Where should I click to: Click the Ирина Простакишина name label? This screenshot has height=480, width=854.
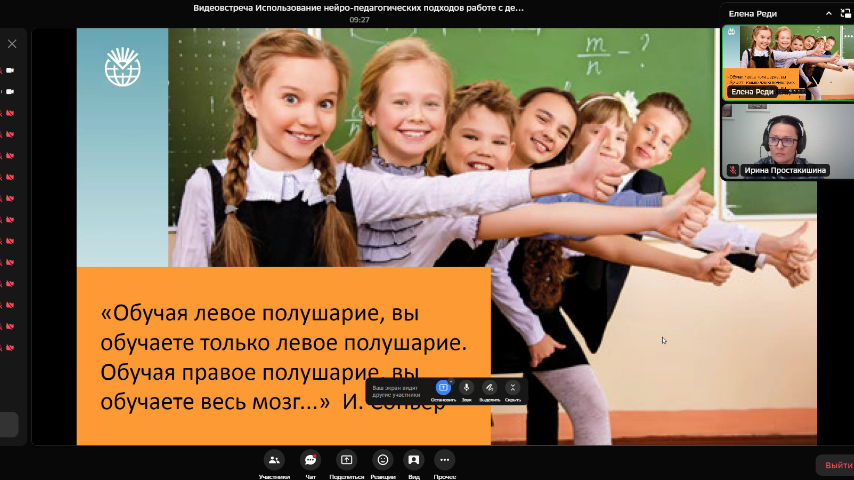click(x=785, y=171)
